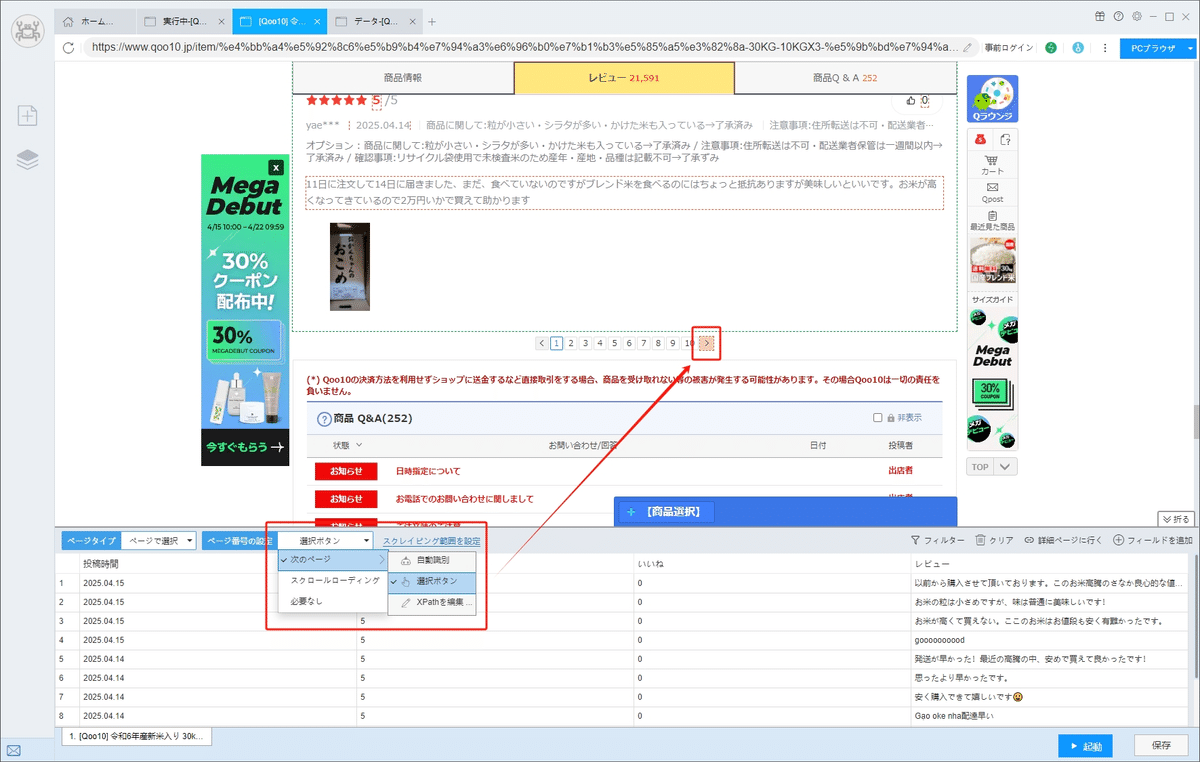Click the Mega Debut 今すぐもらう banner
The image size is (1200, 762).
[245, 446]
